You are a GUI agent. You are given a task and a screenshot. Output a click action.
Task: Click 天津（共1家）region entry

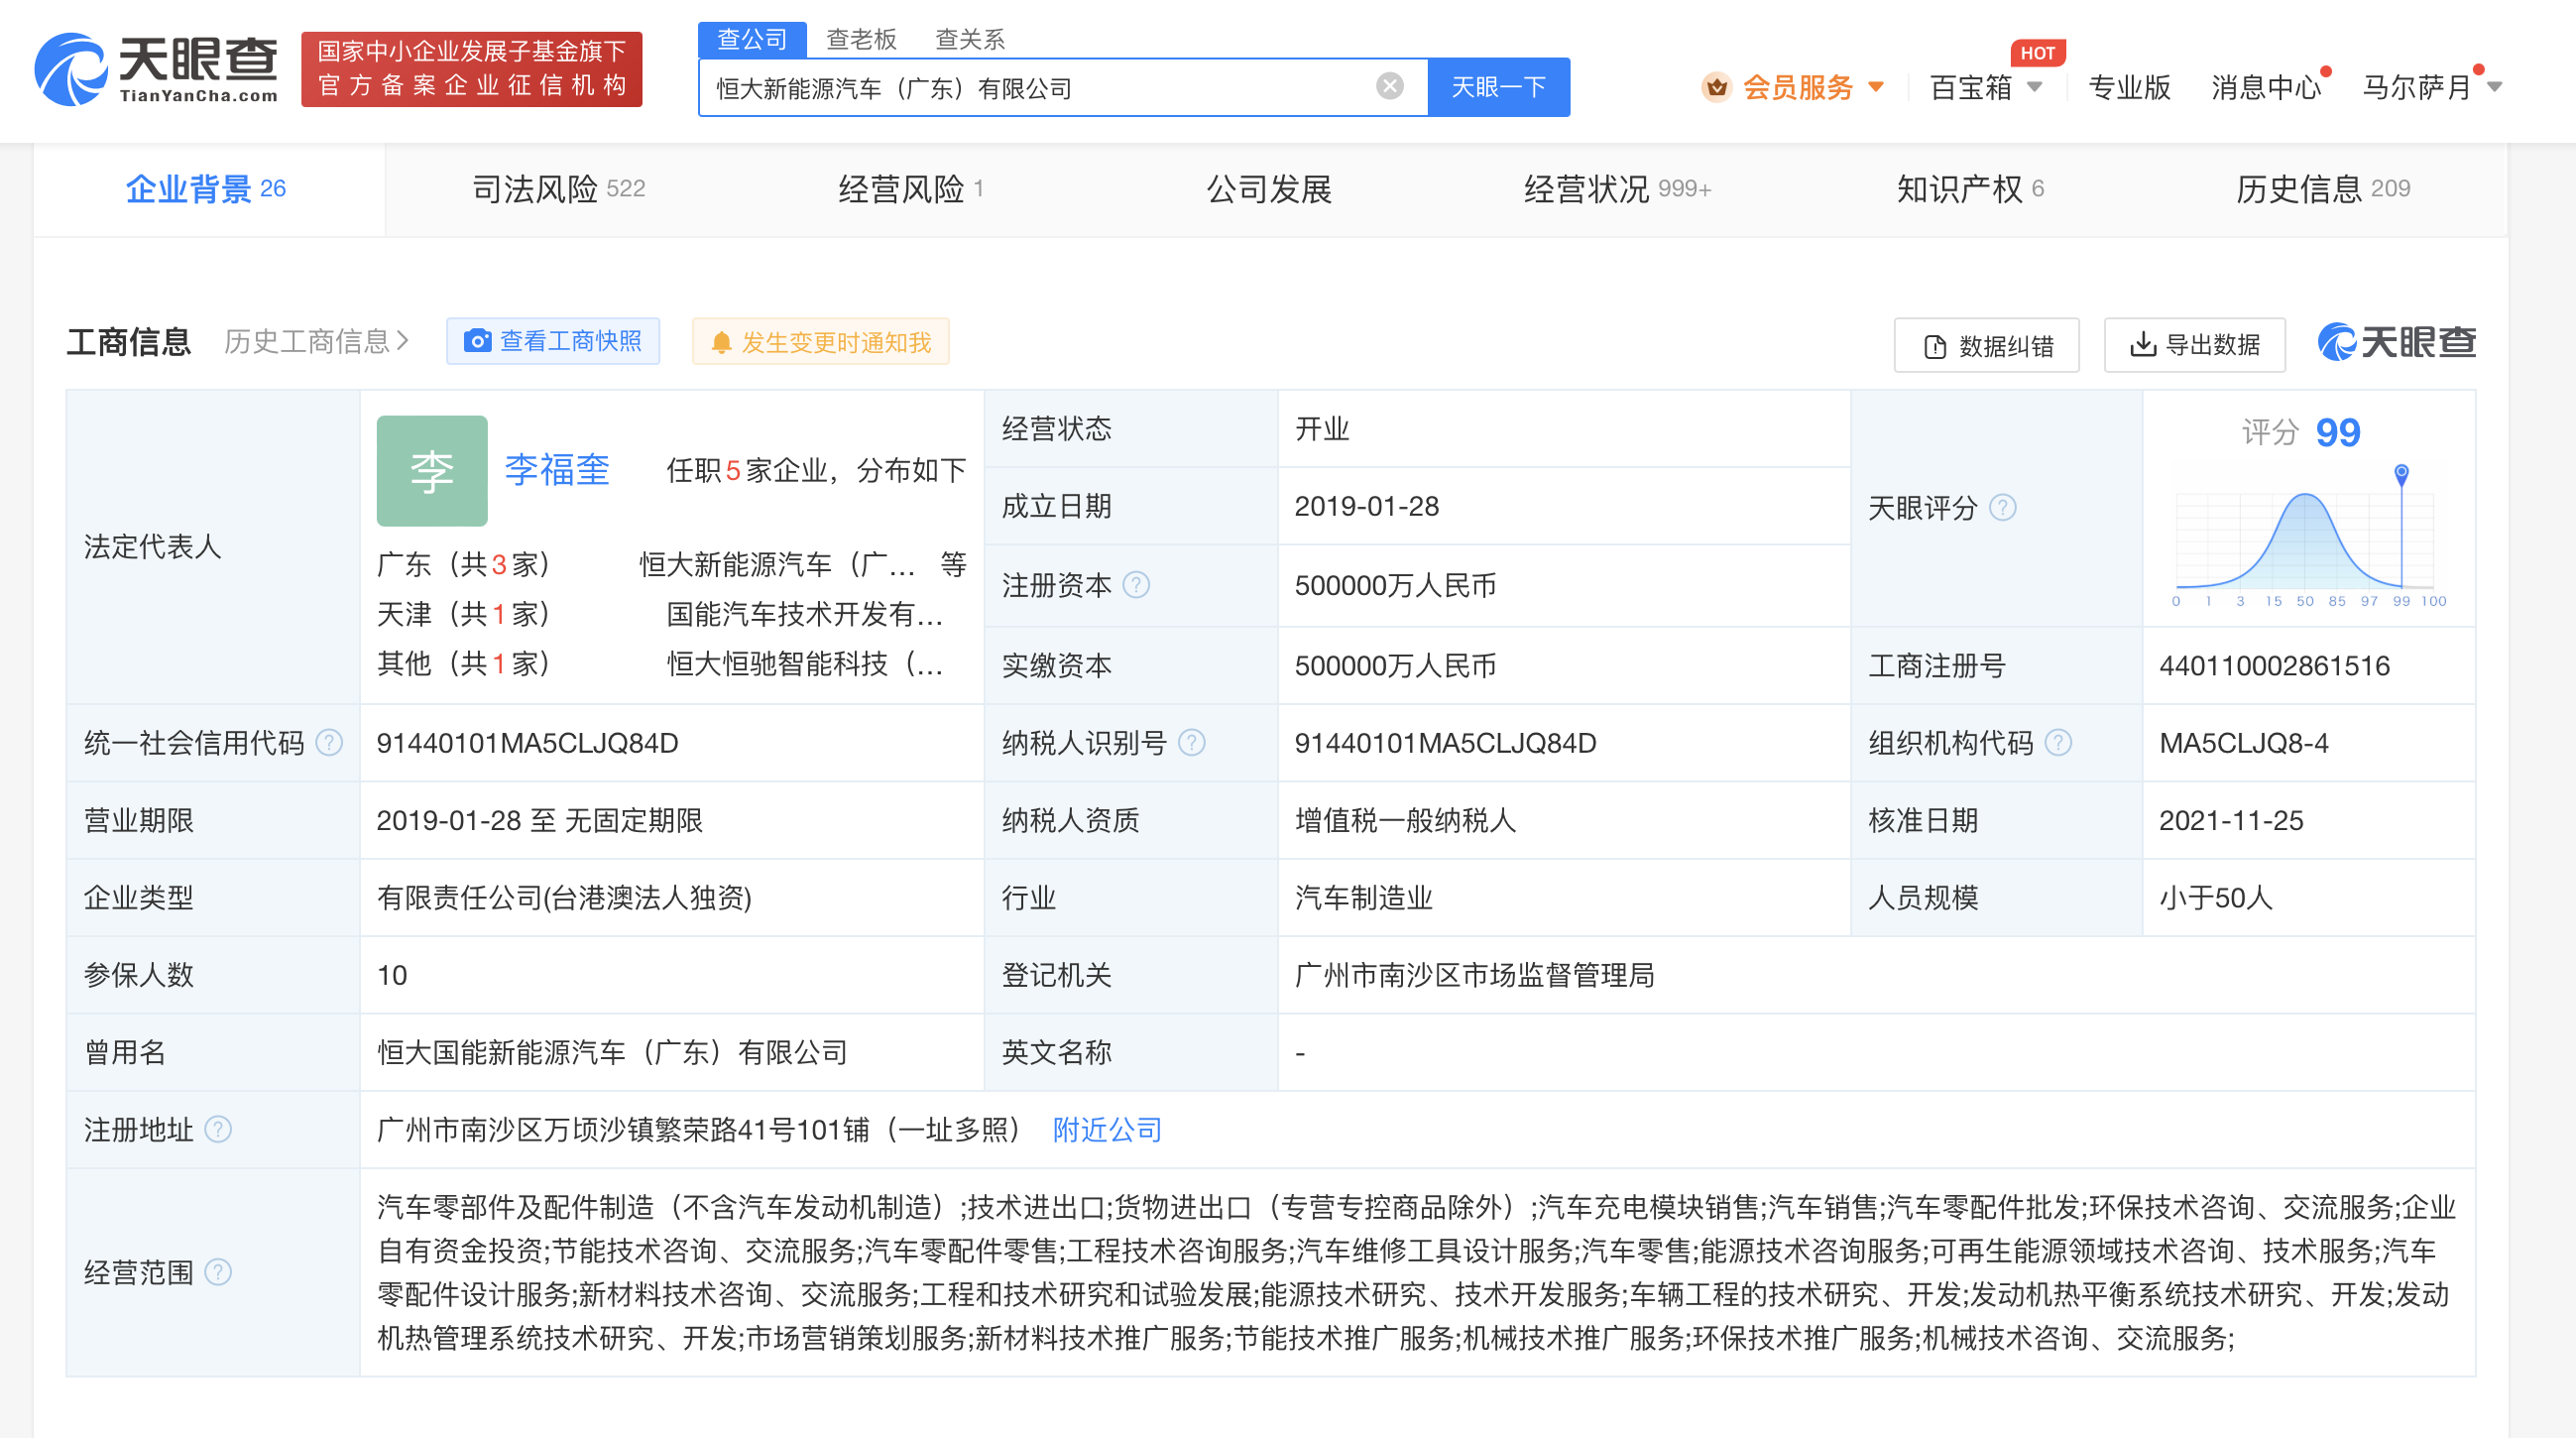click(x=463, y=614)
